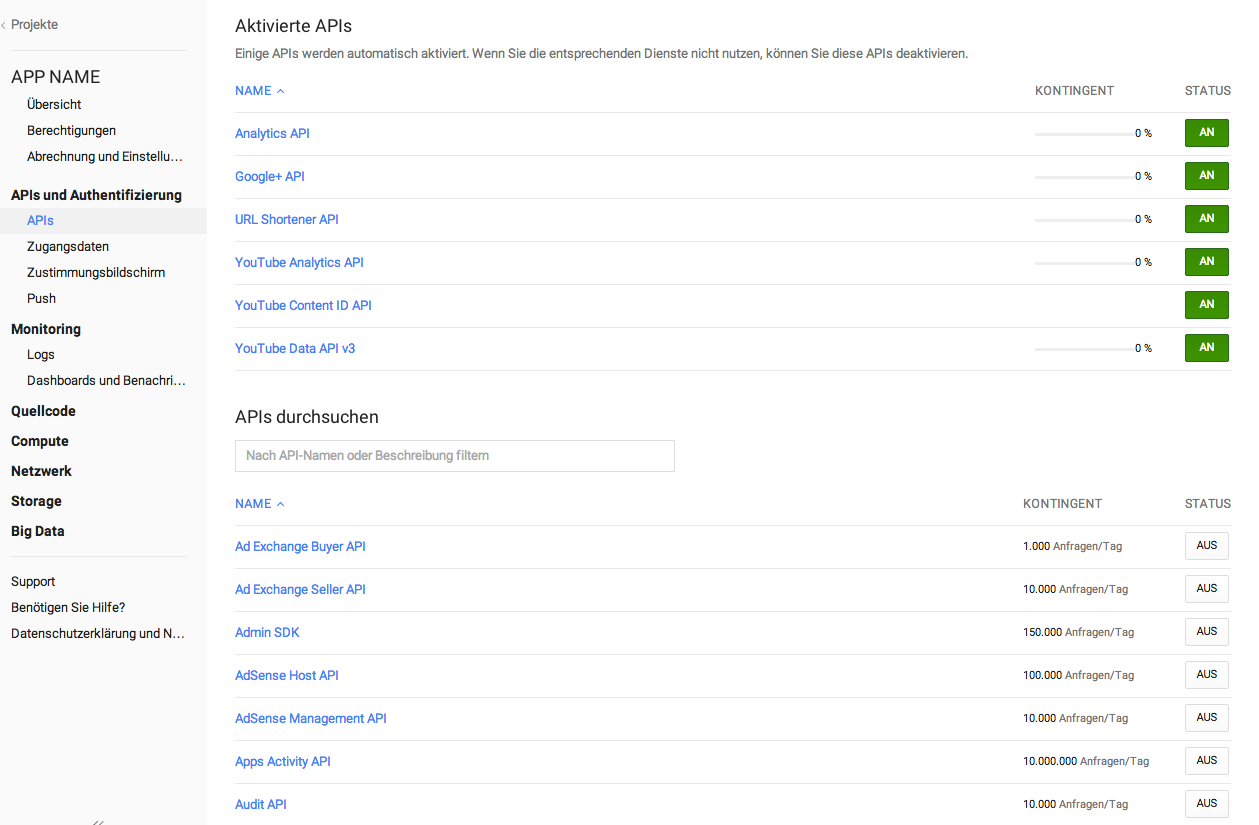Turn off Analytics API

point(1207,133)
